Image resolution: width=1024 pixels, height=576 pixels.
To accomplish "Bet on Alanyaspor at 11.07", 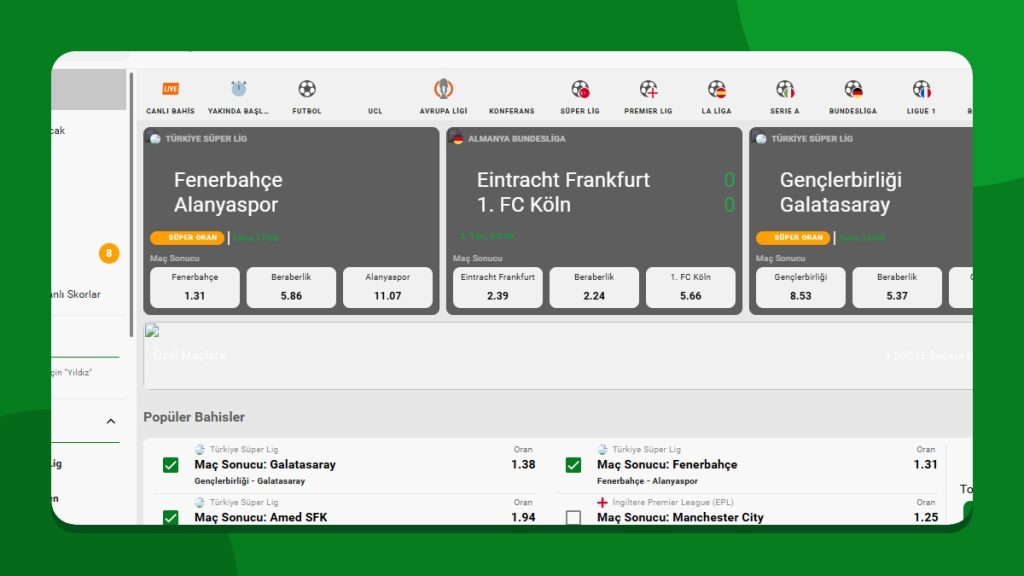I will click(x=387, y=287).
